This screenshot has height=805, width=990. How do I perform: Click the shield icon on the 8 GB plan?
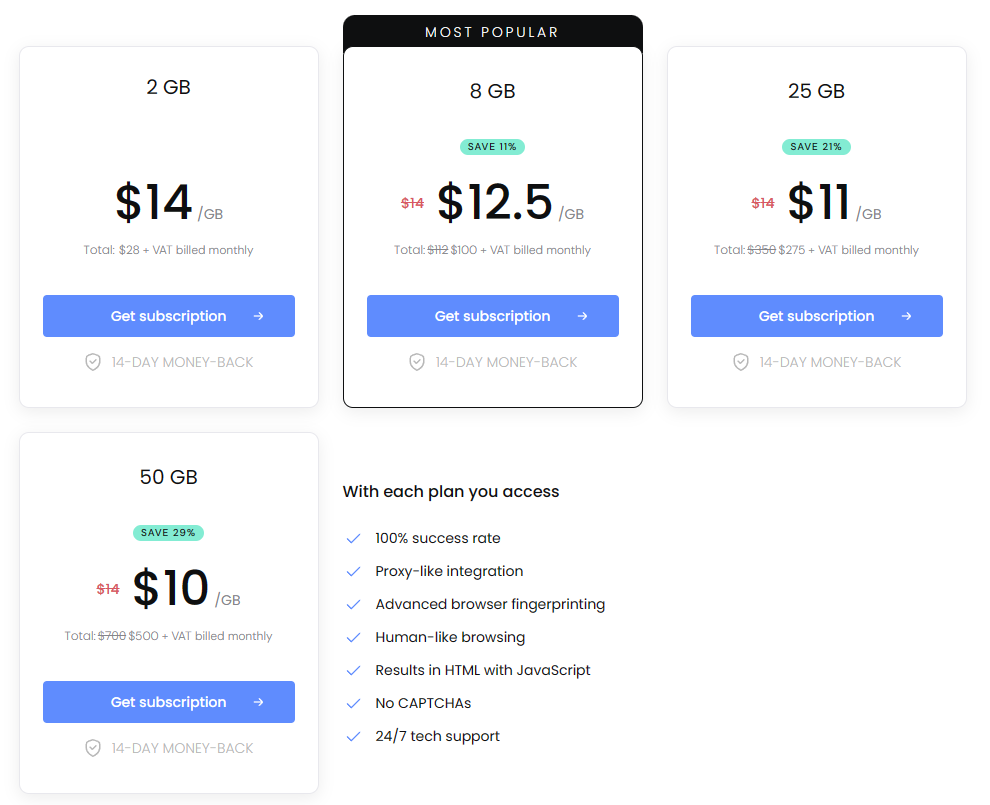pyautogui.click(x=417, y=362)
